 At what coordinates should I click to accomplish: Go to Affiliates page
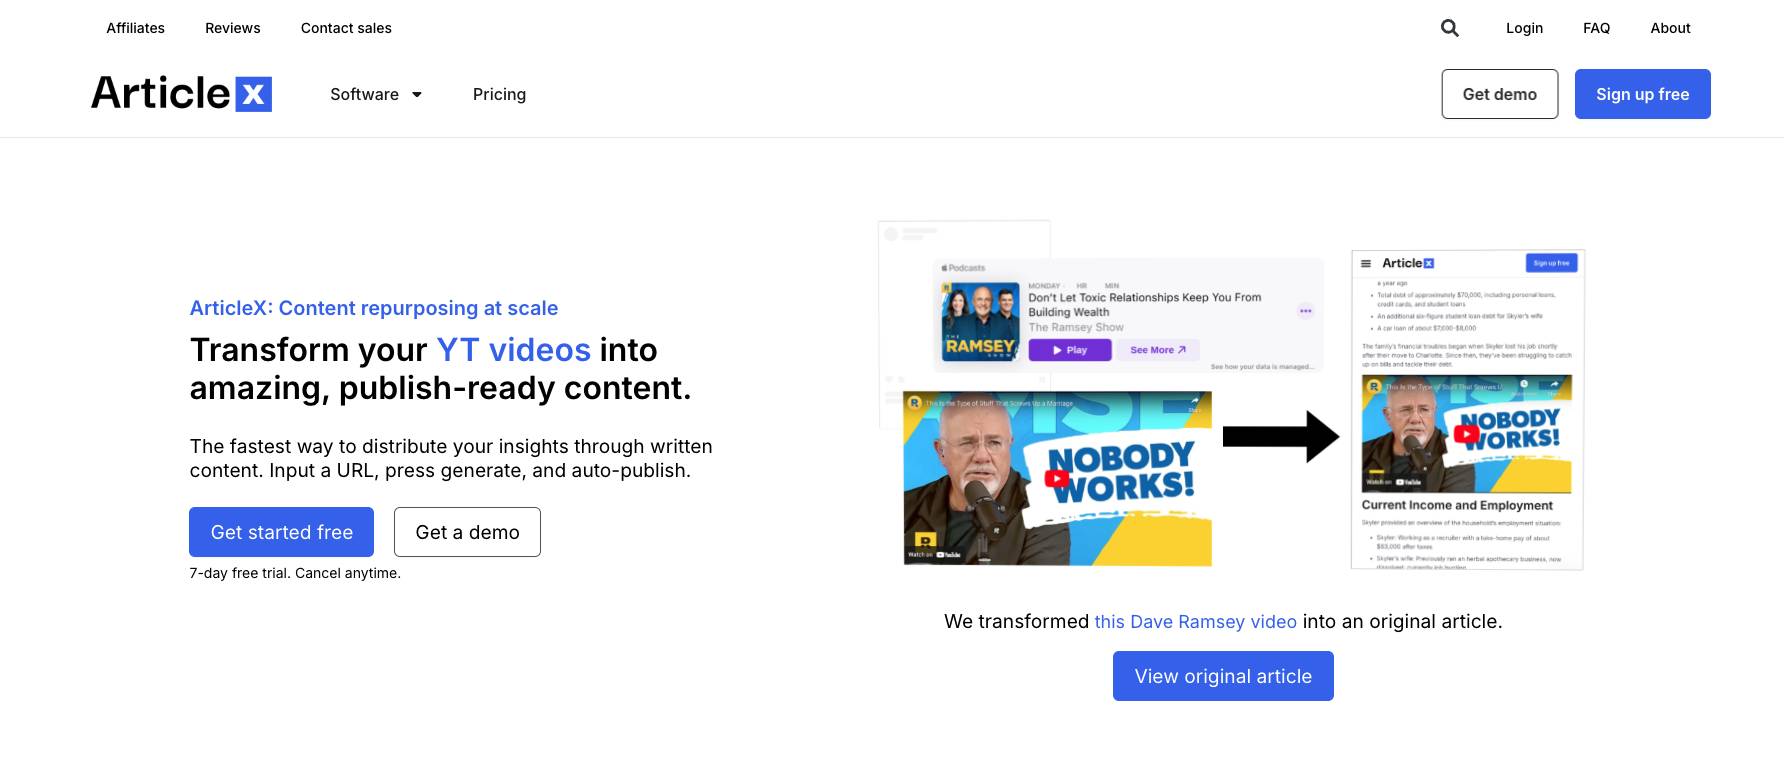click(136, 28)
